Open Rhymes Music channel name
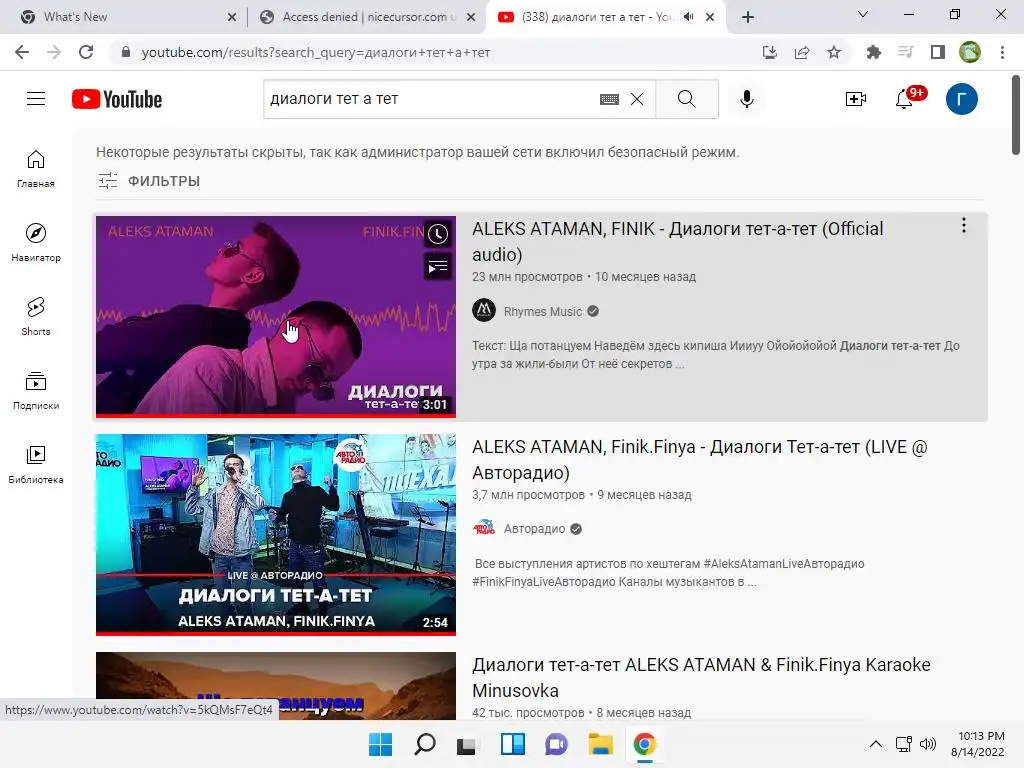The image size is (1024, 768). click(543, 312)
